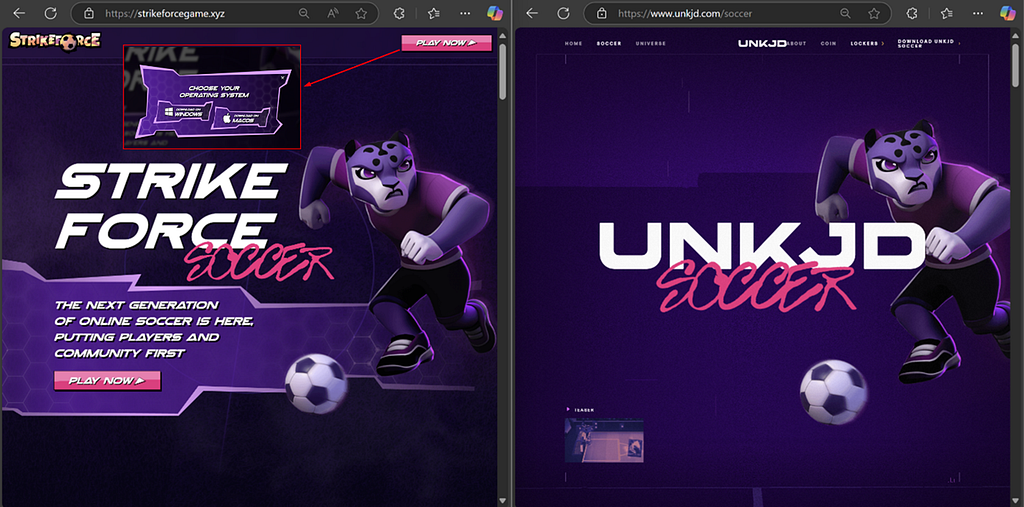This screenshot has width=1024, height=507.
Task: Open ABOUT in the UNKJD navigation
Action: coord(797,44)
